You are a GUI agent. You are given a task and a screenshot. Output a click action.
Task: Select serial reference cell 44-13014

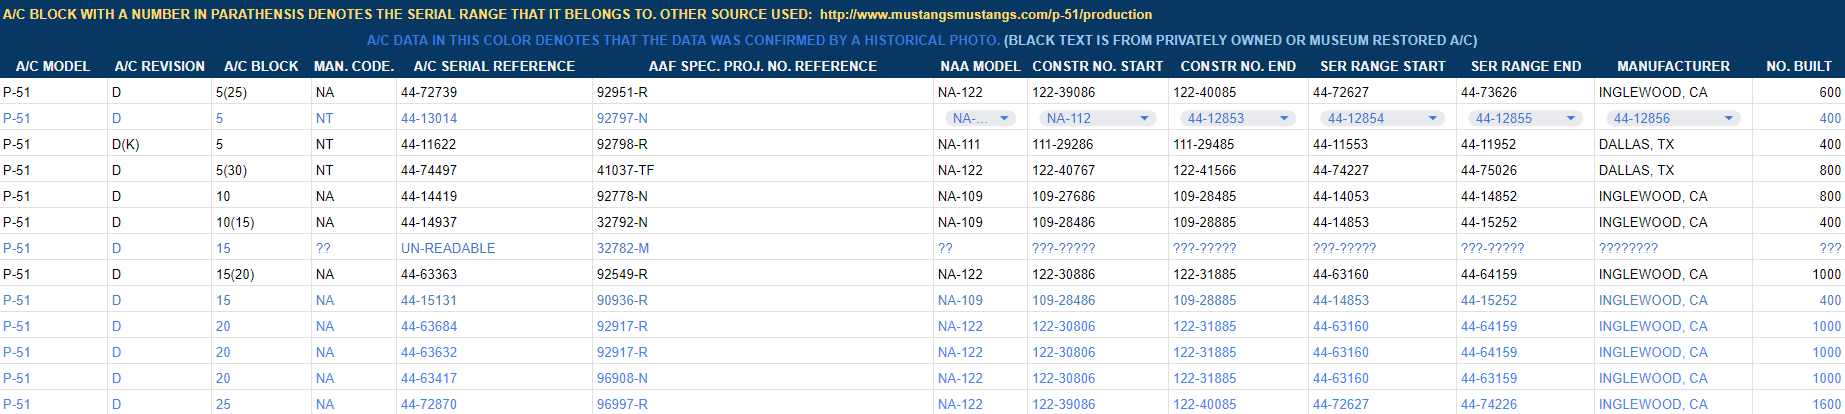point(494,118)
